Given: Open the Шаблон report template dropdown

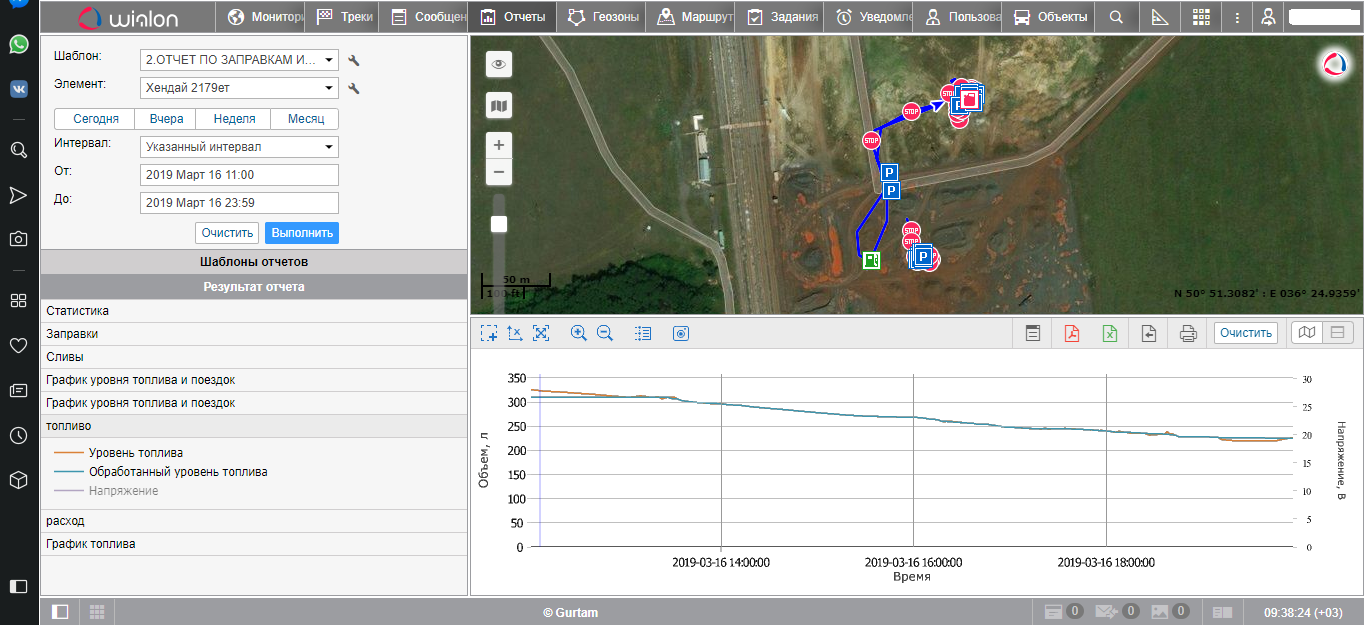Looking at the screenshot, I should click(x=239, y=60).
